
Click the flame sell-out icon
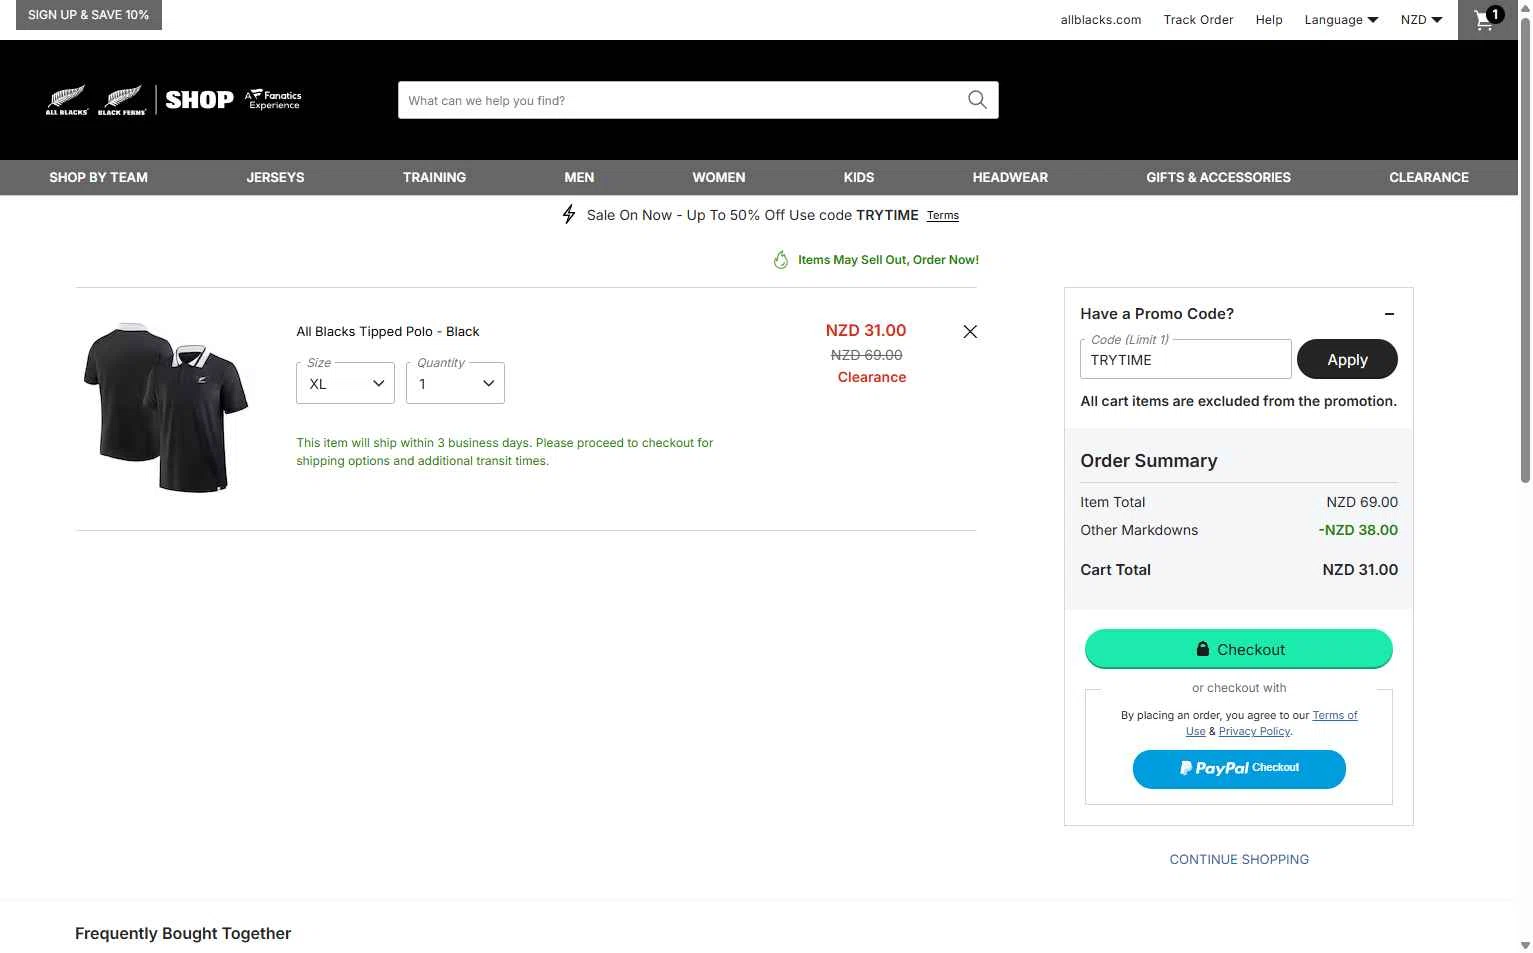point(781,260)
